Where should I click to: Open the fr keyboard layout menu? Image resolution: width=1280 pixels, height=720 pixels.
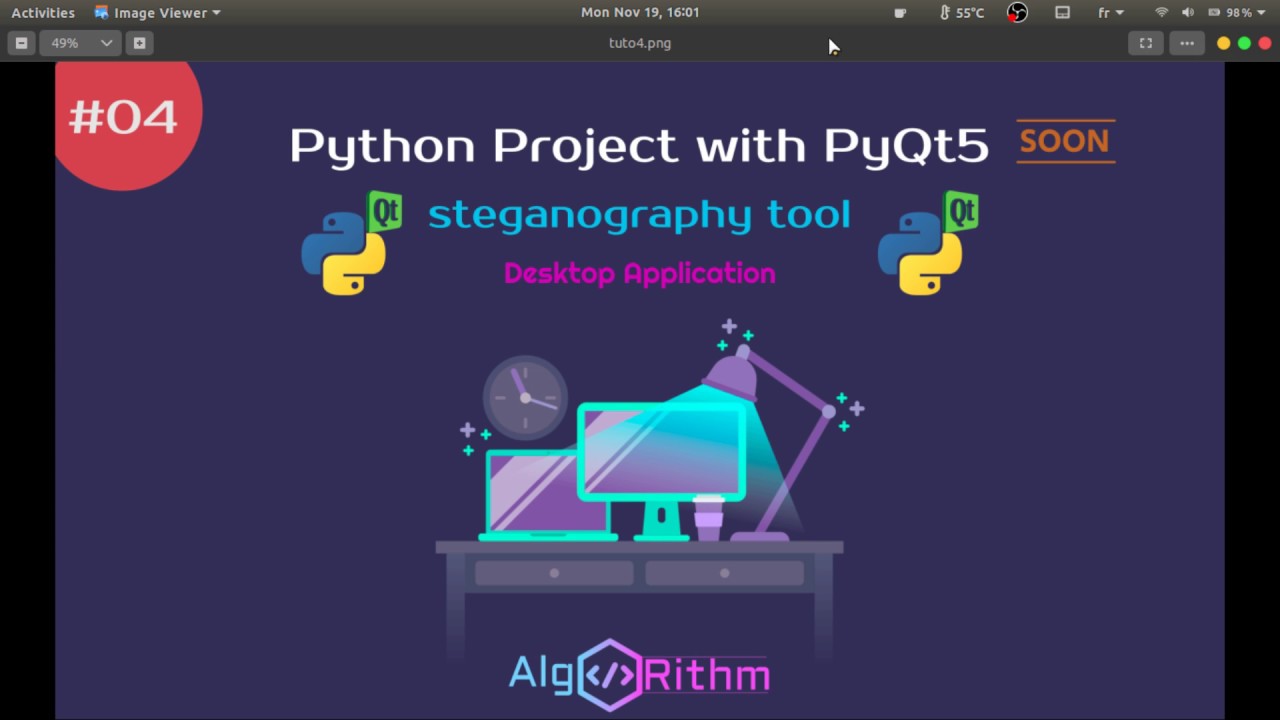tap(1111, 13)
